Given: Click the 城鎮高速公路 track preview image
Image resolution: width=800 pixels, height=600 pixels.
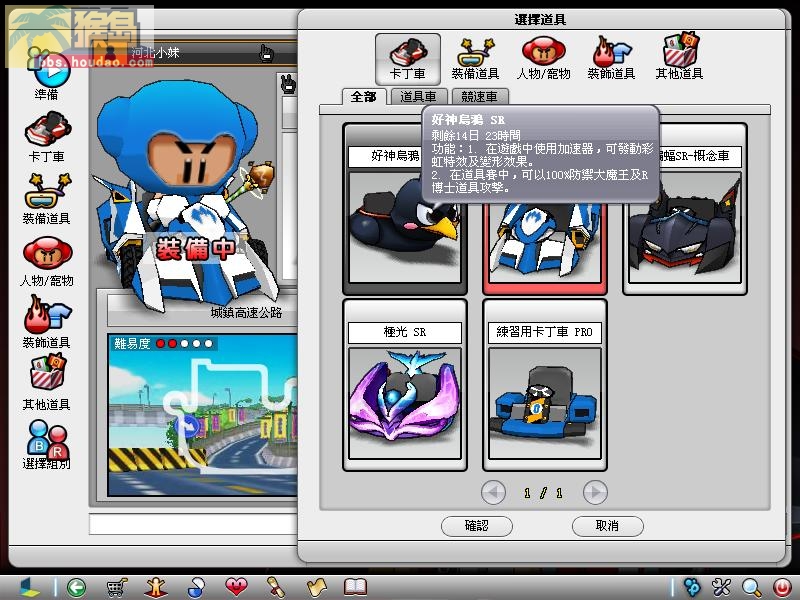Looking at the screenshot, I should [203, 414].
